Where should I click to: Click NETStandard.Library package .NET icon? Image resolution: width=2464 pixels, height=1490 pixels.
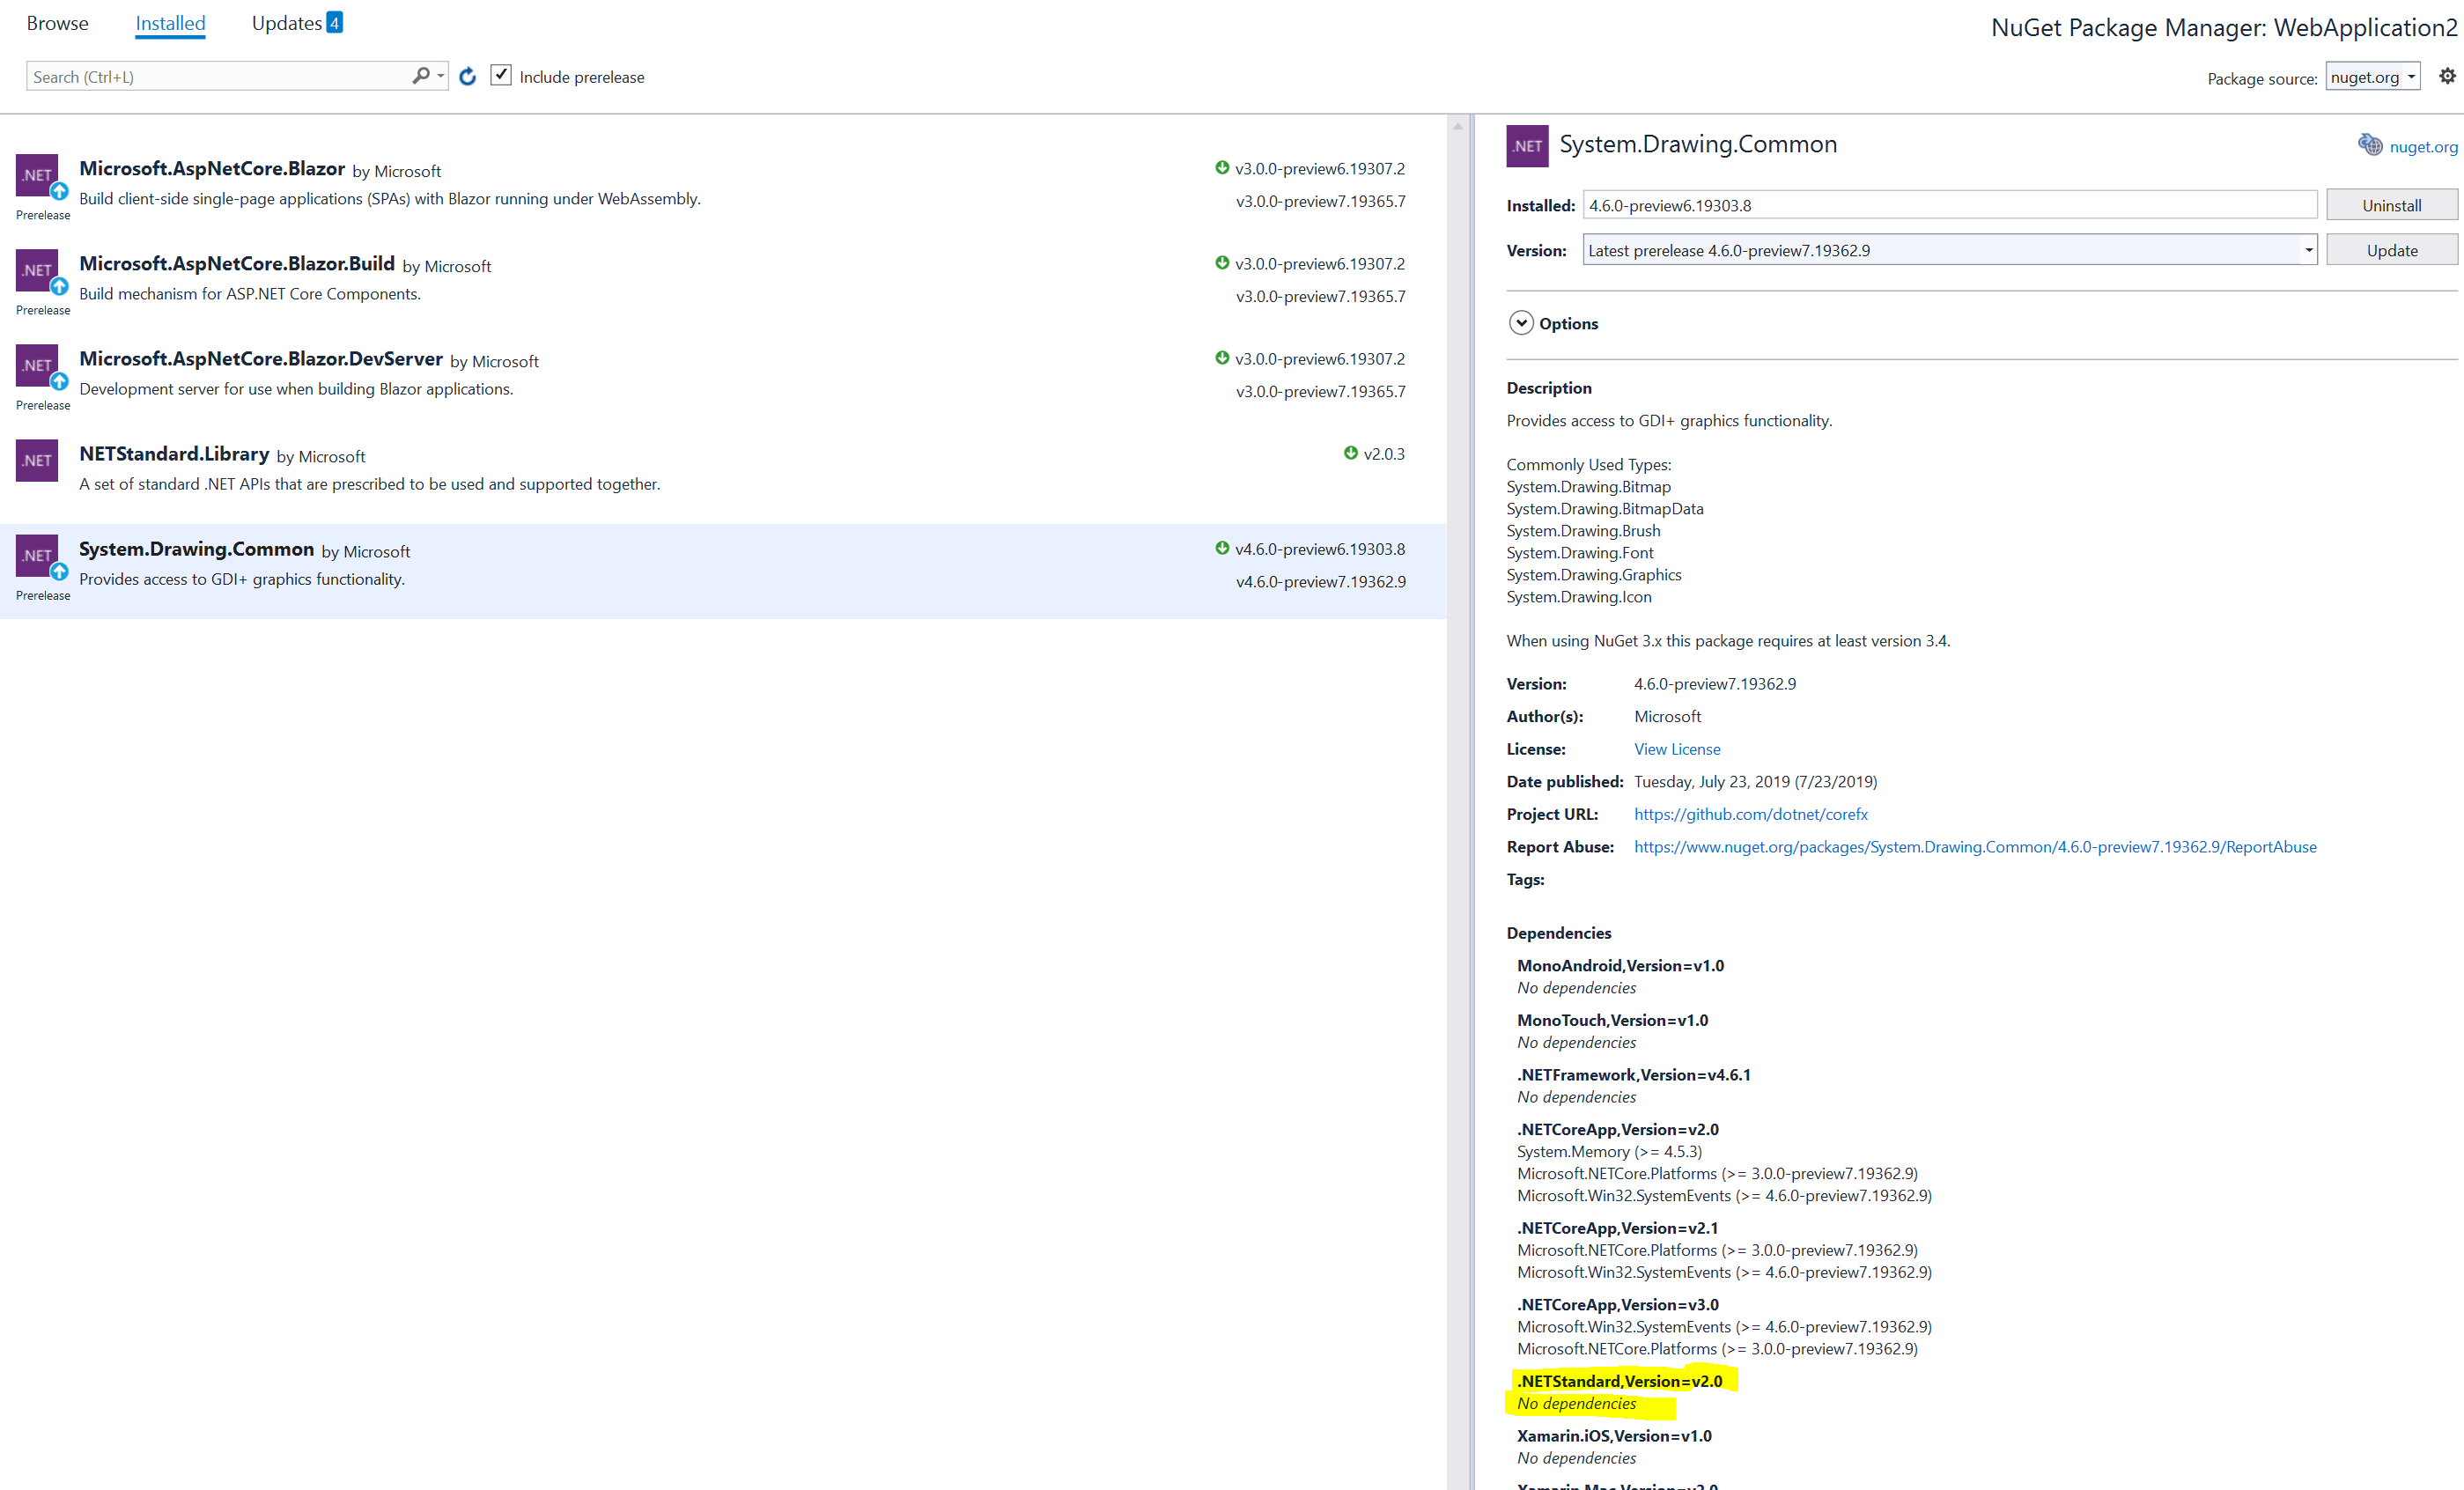pos(37,460)
